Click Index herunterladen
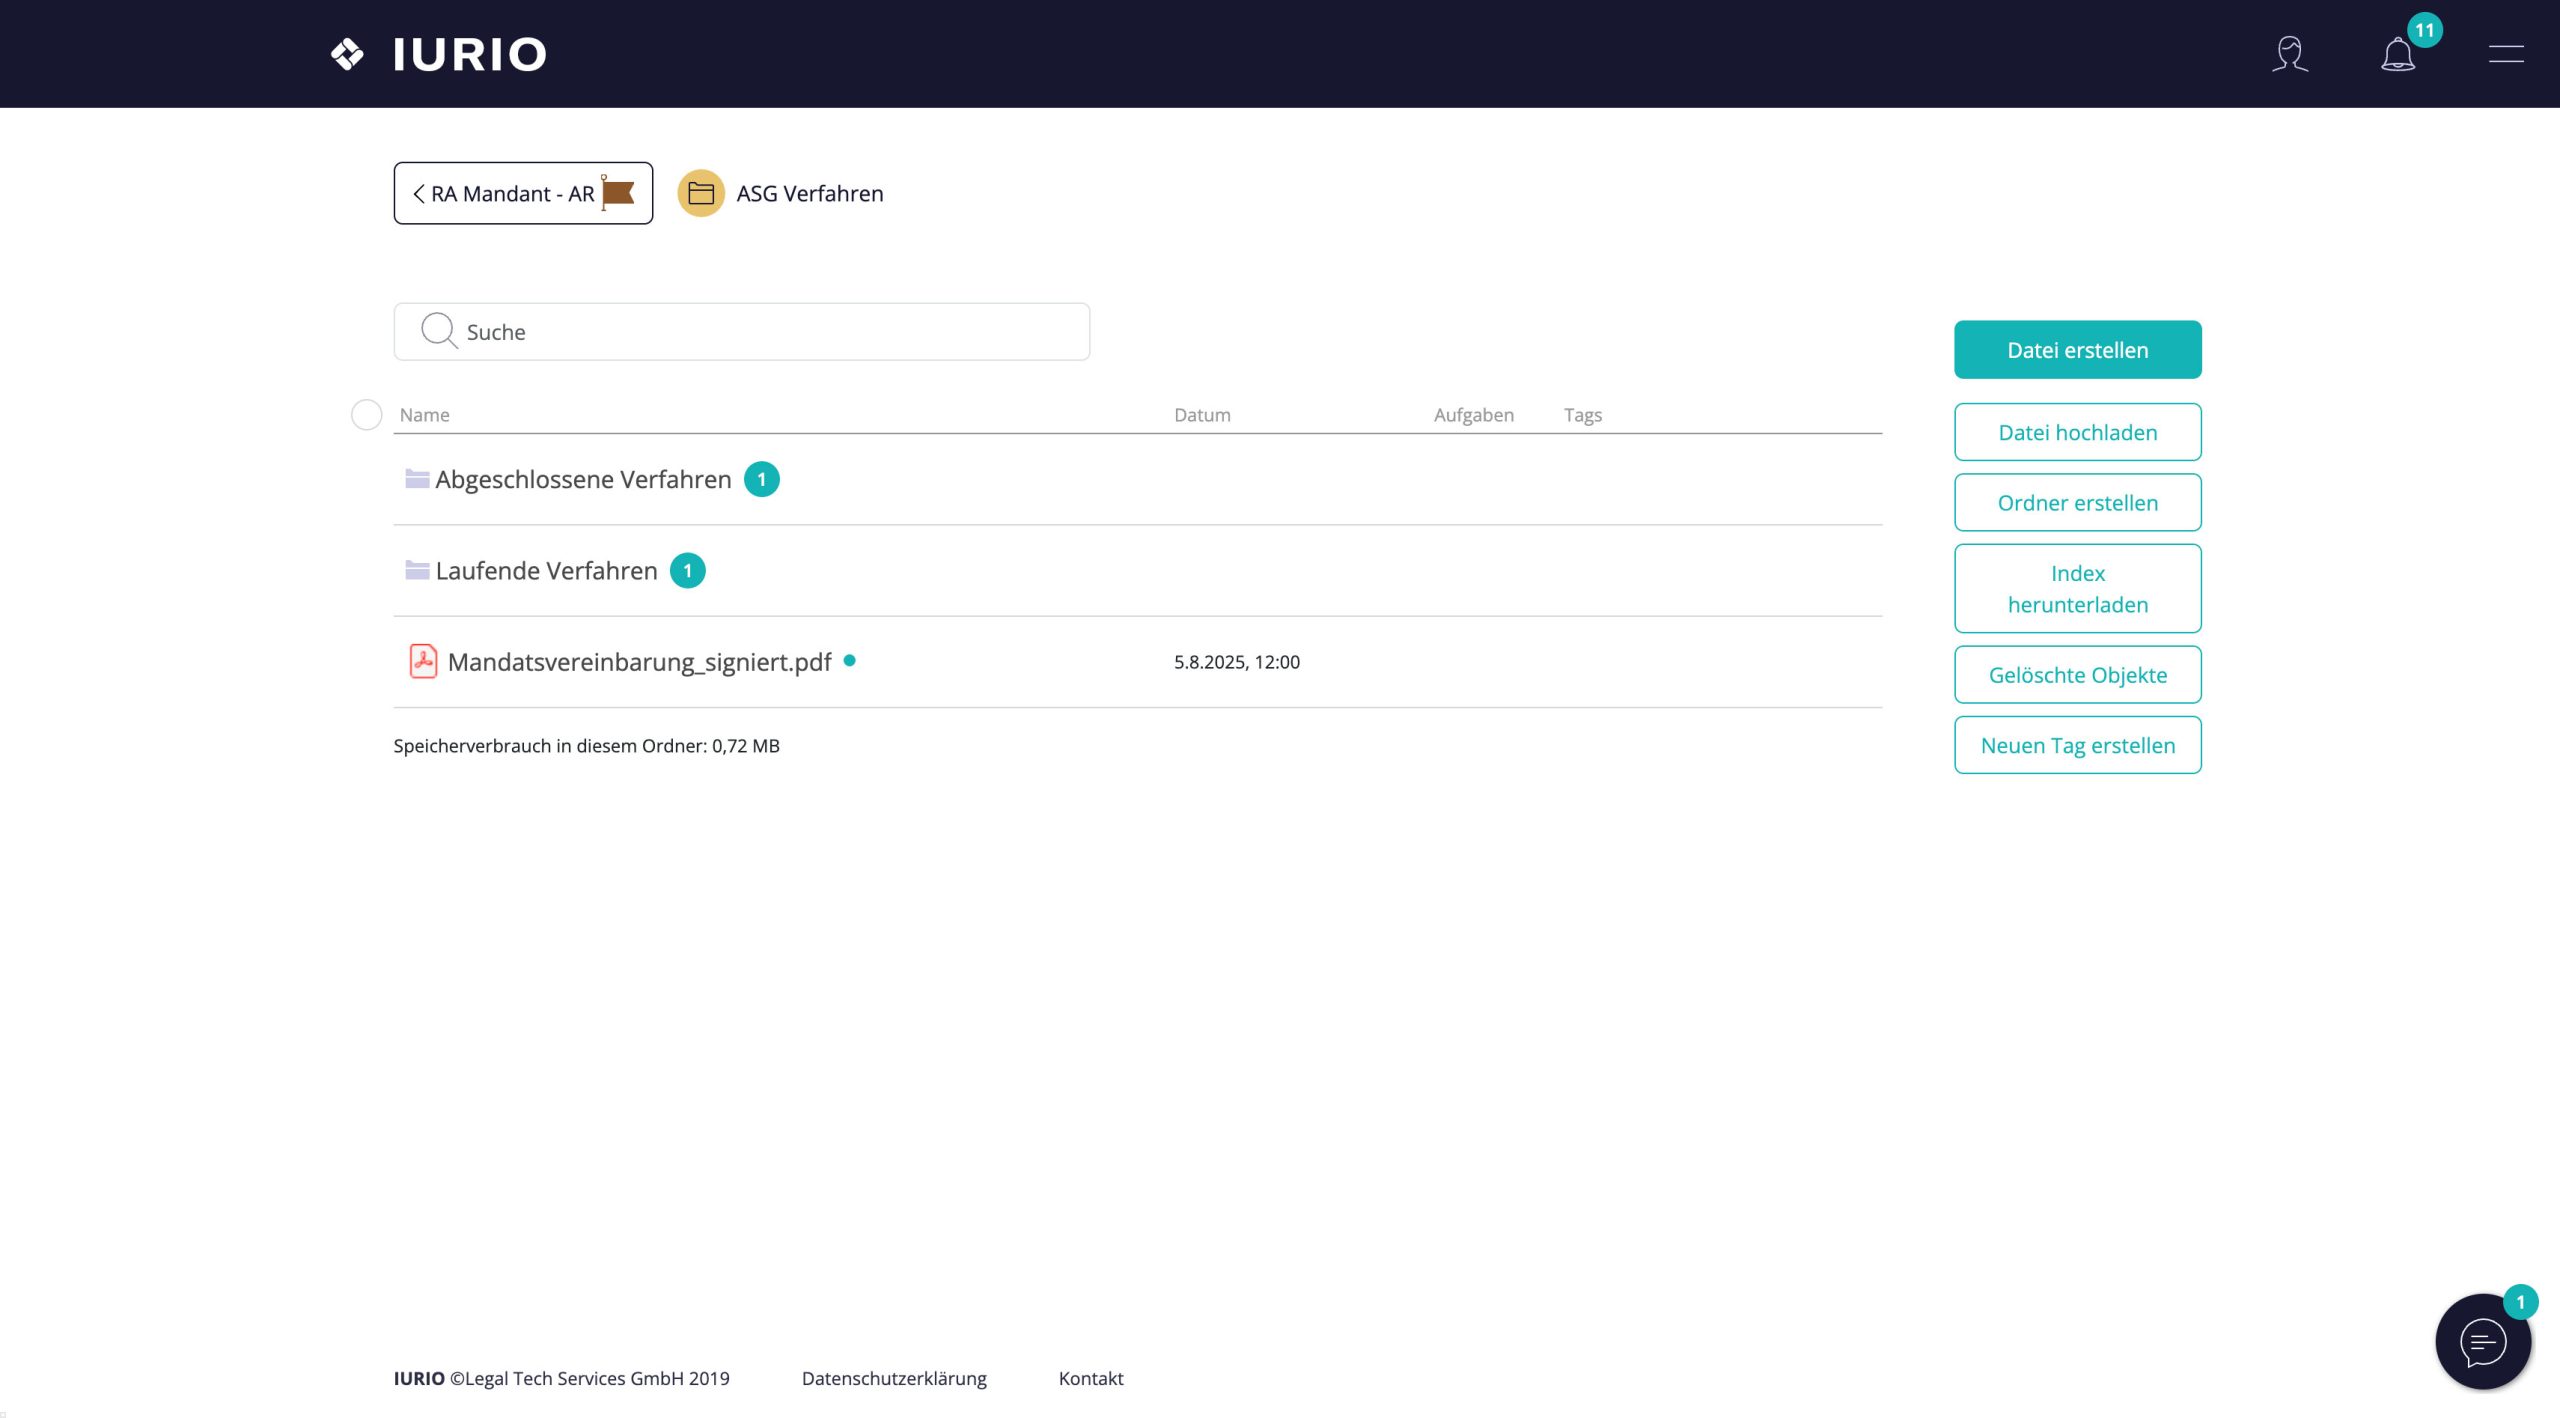 [x=2077, y=588]
